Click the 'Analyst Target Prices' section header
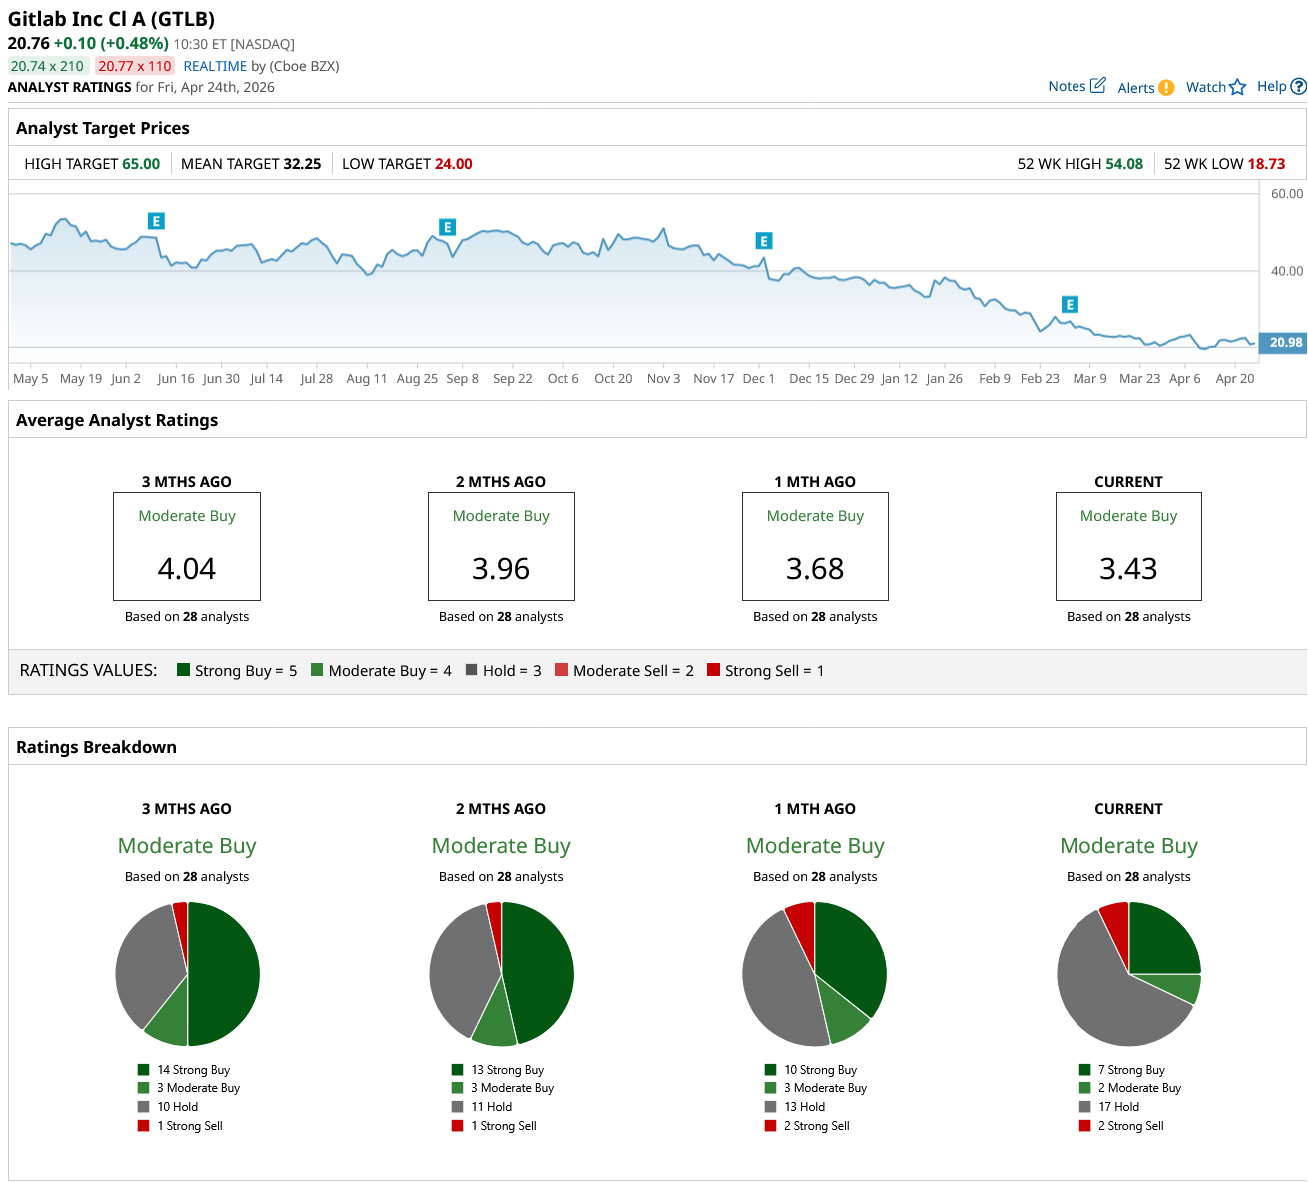1308x1182 pixels. point(103,128)
